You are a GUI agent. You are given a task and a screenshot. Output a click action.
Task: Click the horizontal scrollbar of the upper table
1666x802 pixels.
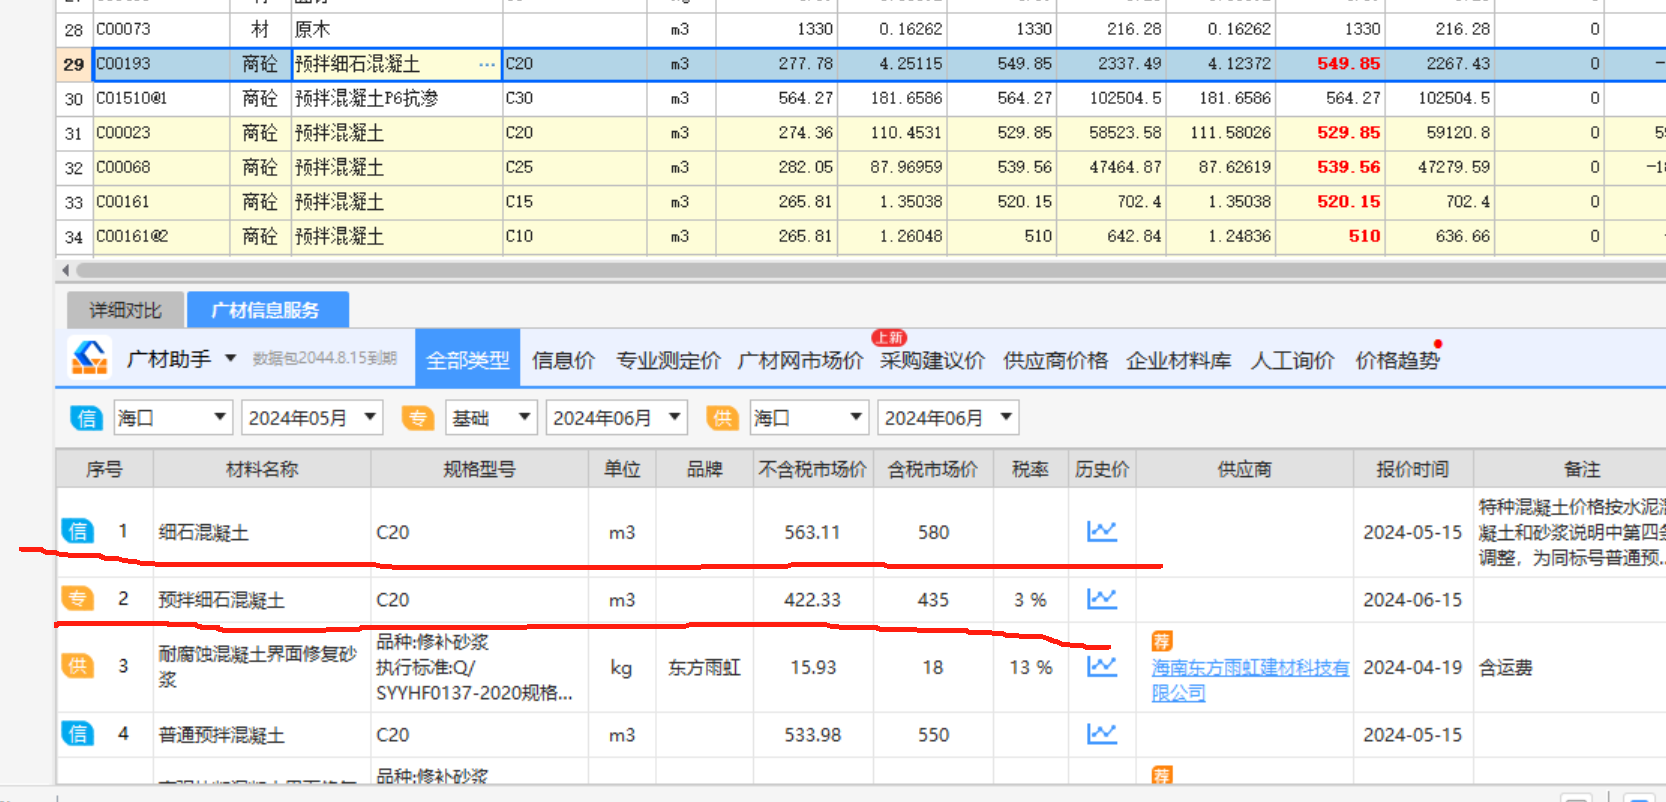870,270
